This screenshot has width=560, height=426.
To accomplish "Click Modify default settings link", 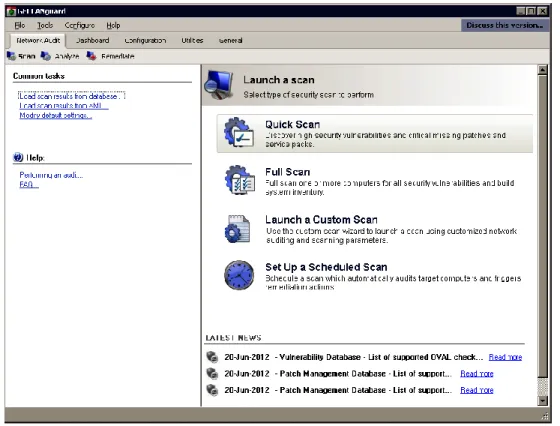I will tap(56, 115).
